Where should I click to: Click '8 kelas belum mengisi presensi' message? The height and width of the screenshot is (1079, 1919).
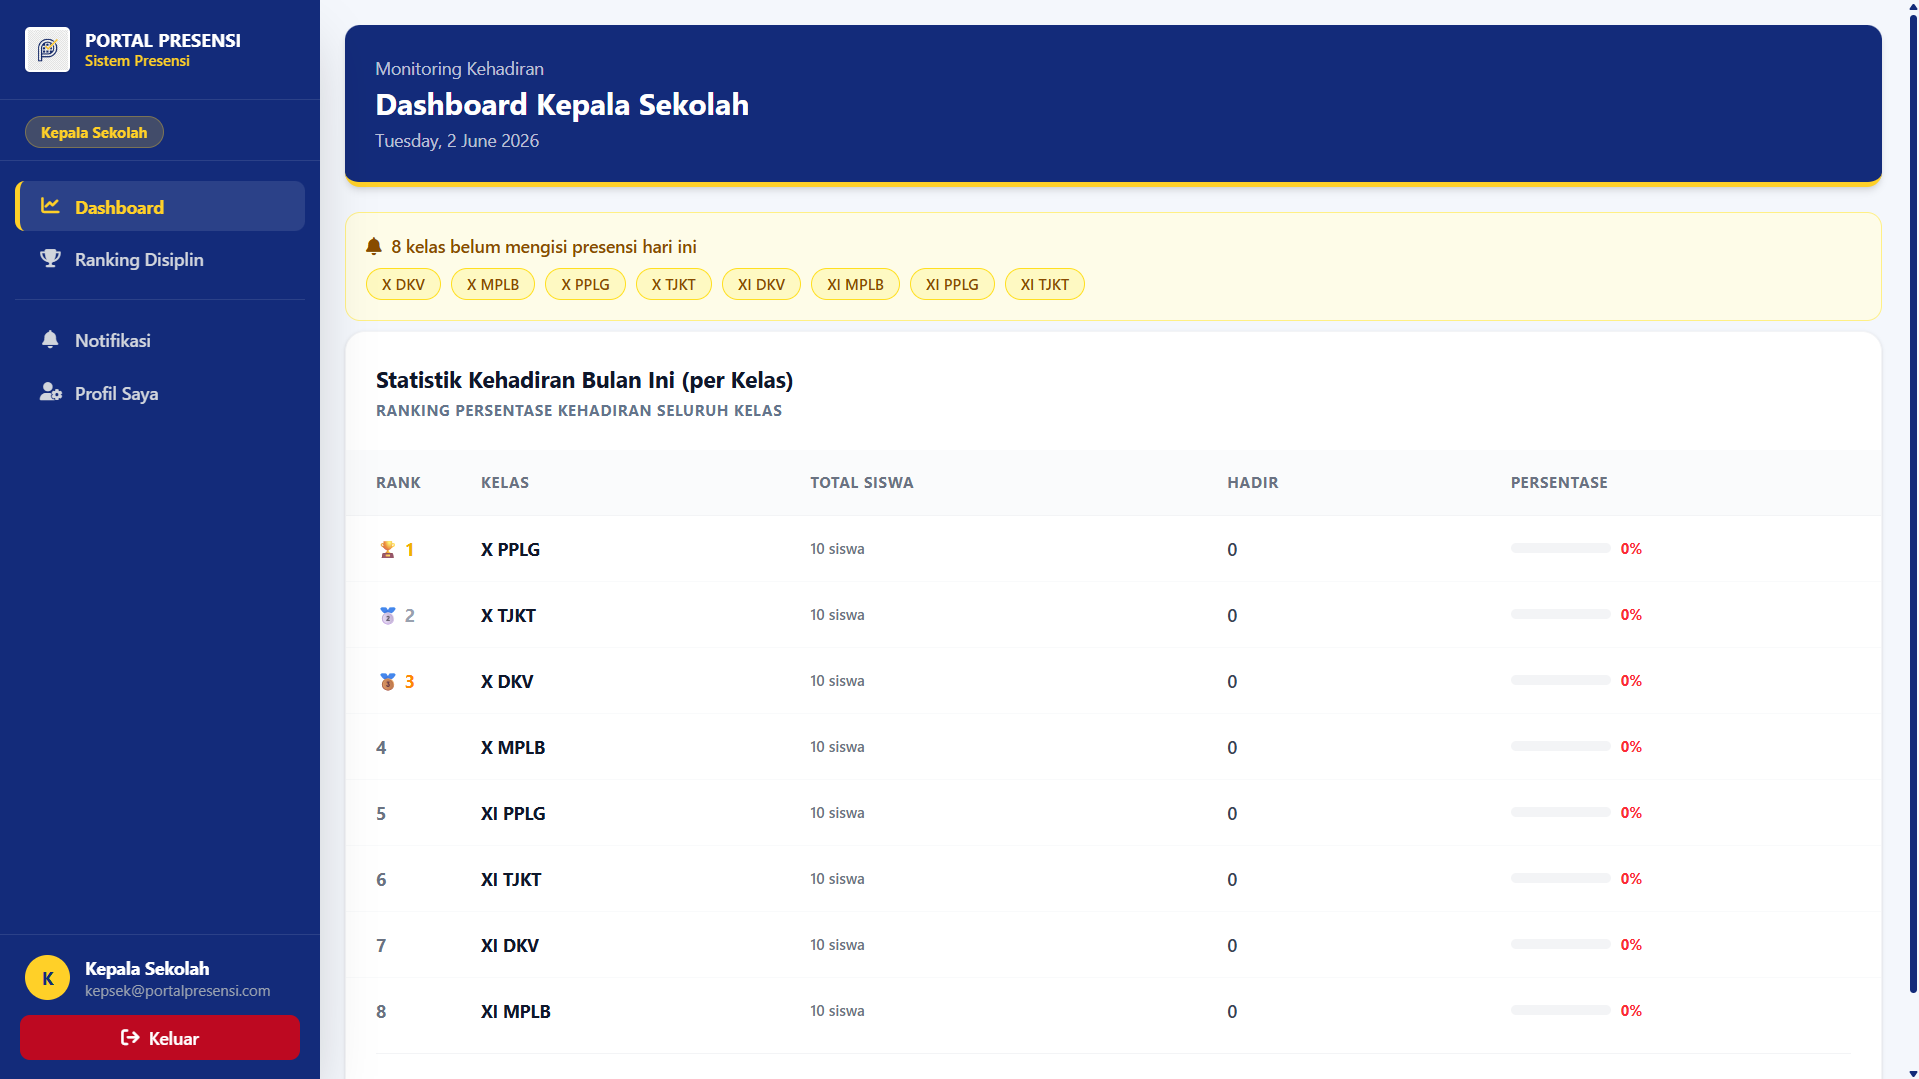click(544, 246)
